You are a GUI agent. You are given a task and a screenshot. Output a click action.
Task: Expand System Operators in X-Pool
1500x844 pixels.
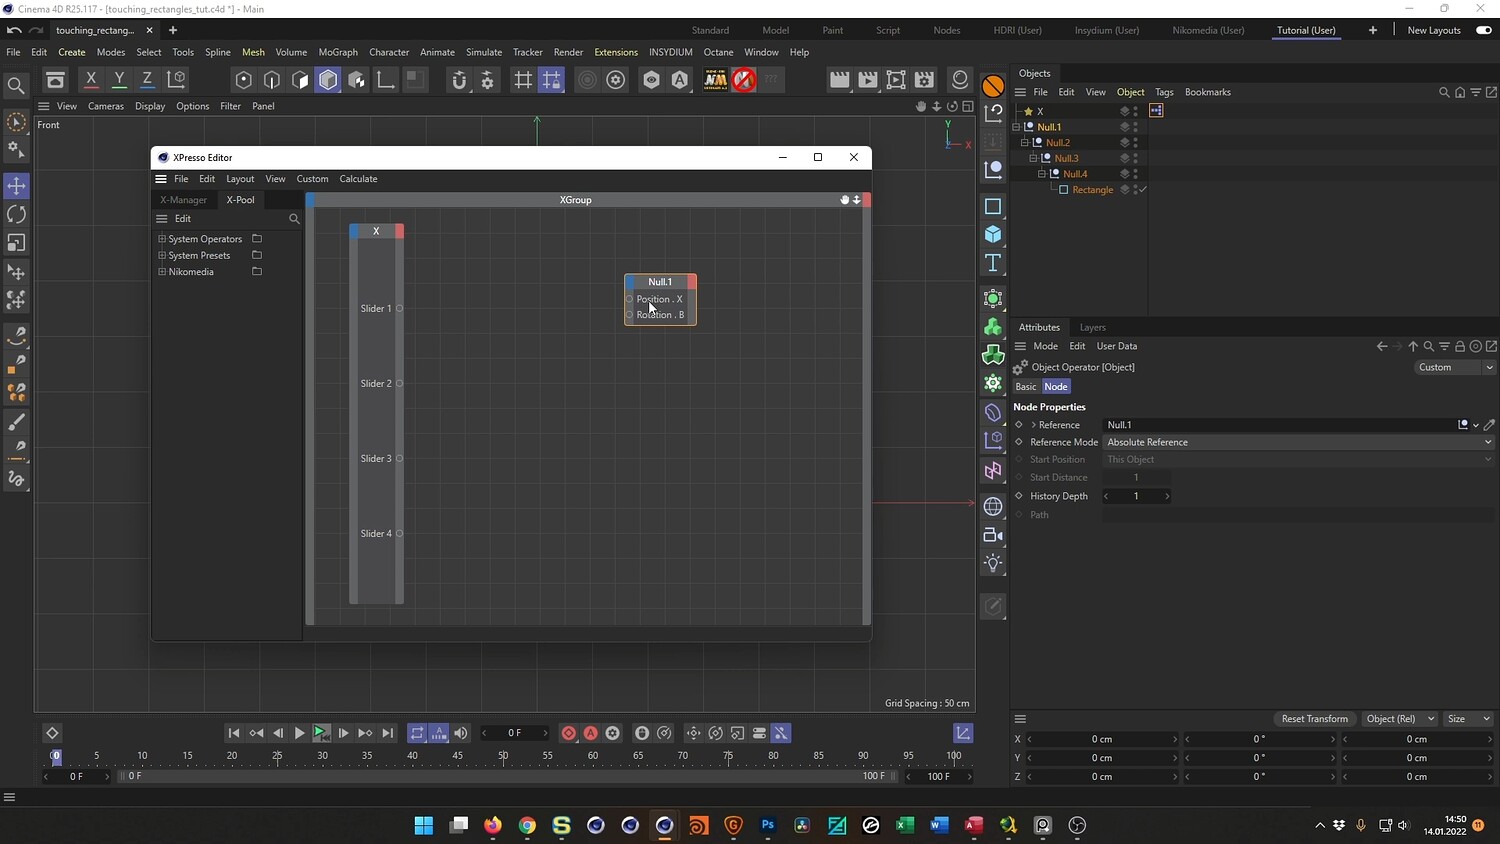click(x=162, y=239)
